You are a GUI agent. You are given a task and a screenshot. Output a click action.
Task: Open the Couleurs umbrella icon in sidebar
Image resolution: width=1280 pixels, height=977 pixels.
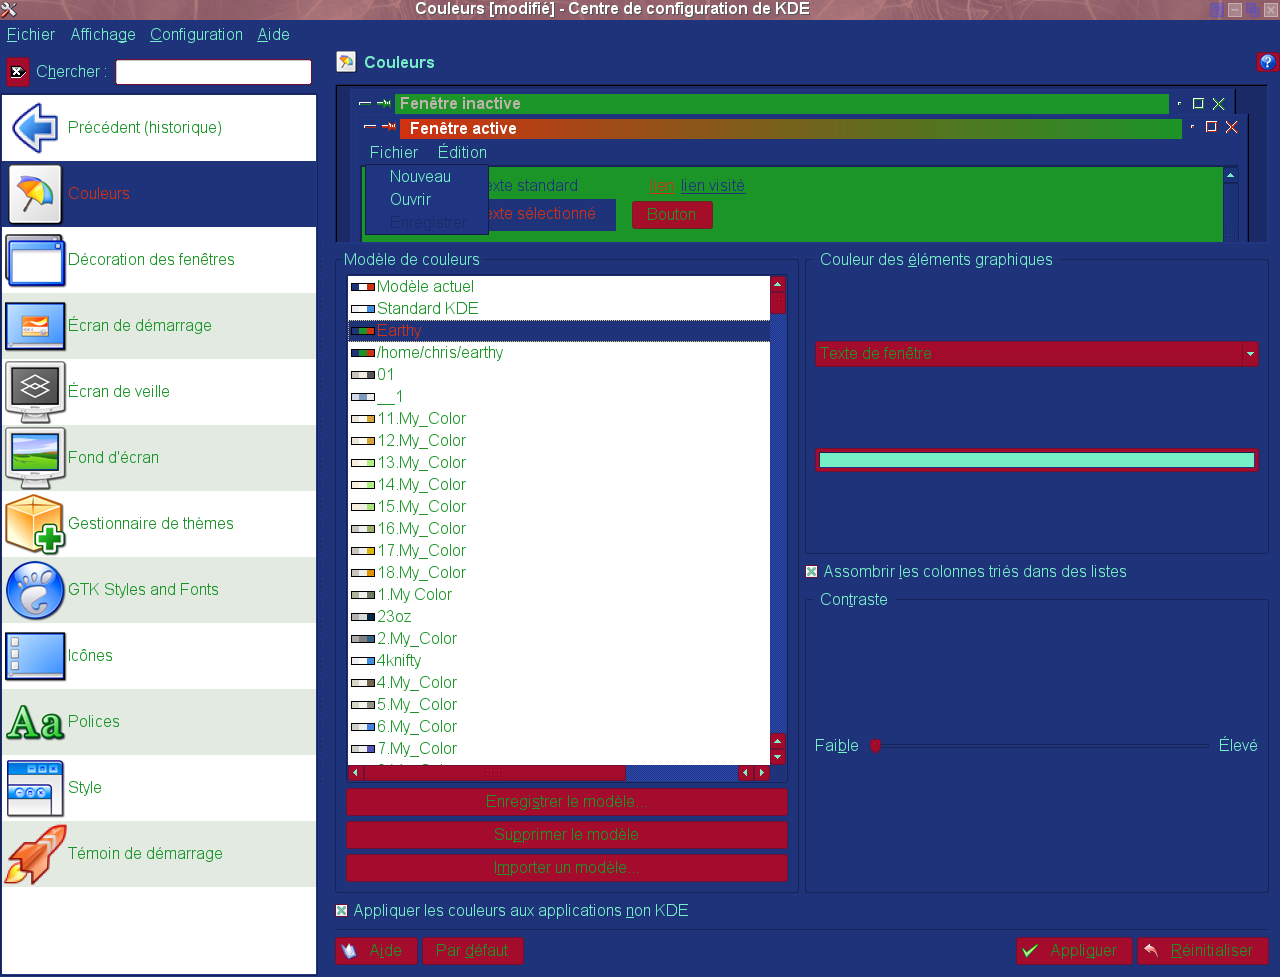click(35, 194)
